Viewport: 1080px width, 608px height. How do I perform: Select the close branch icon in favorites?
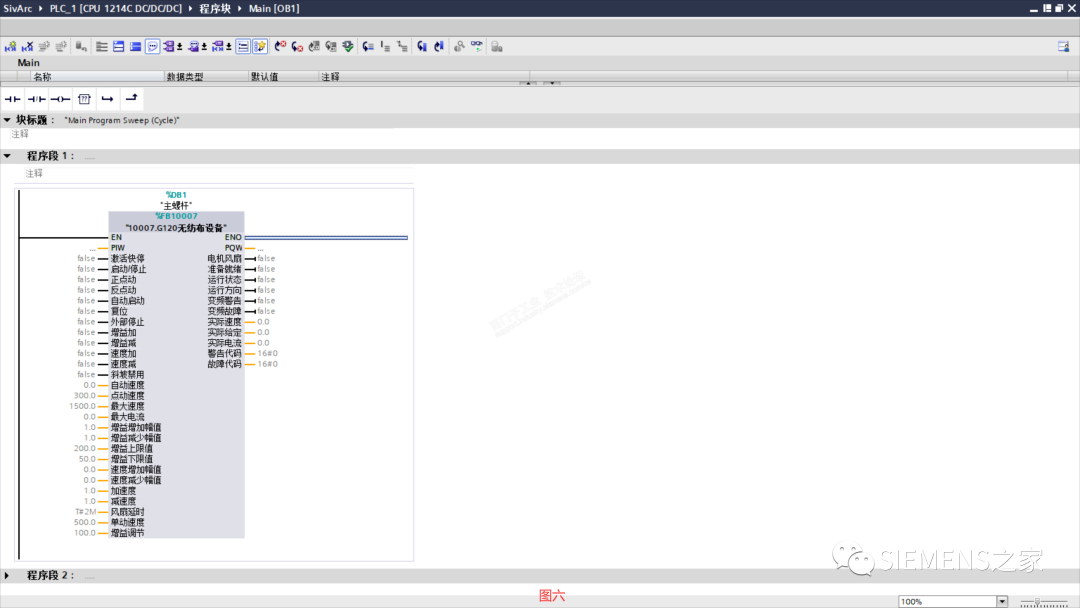[132, 98]
